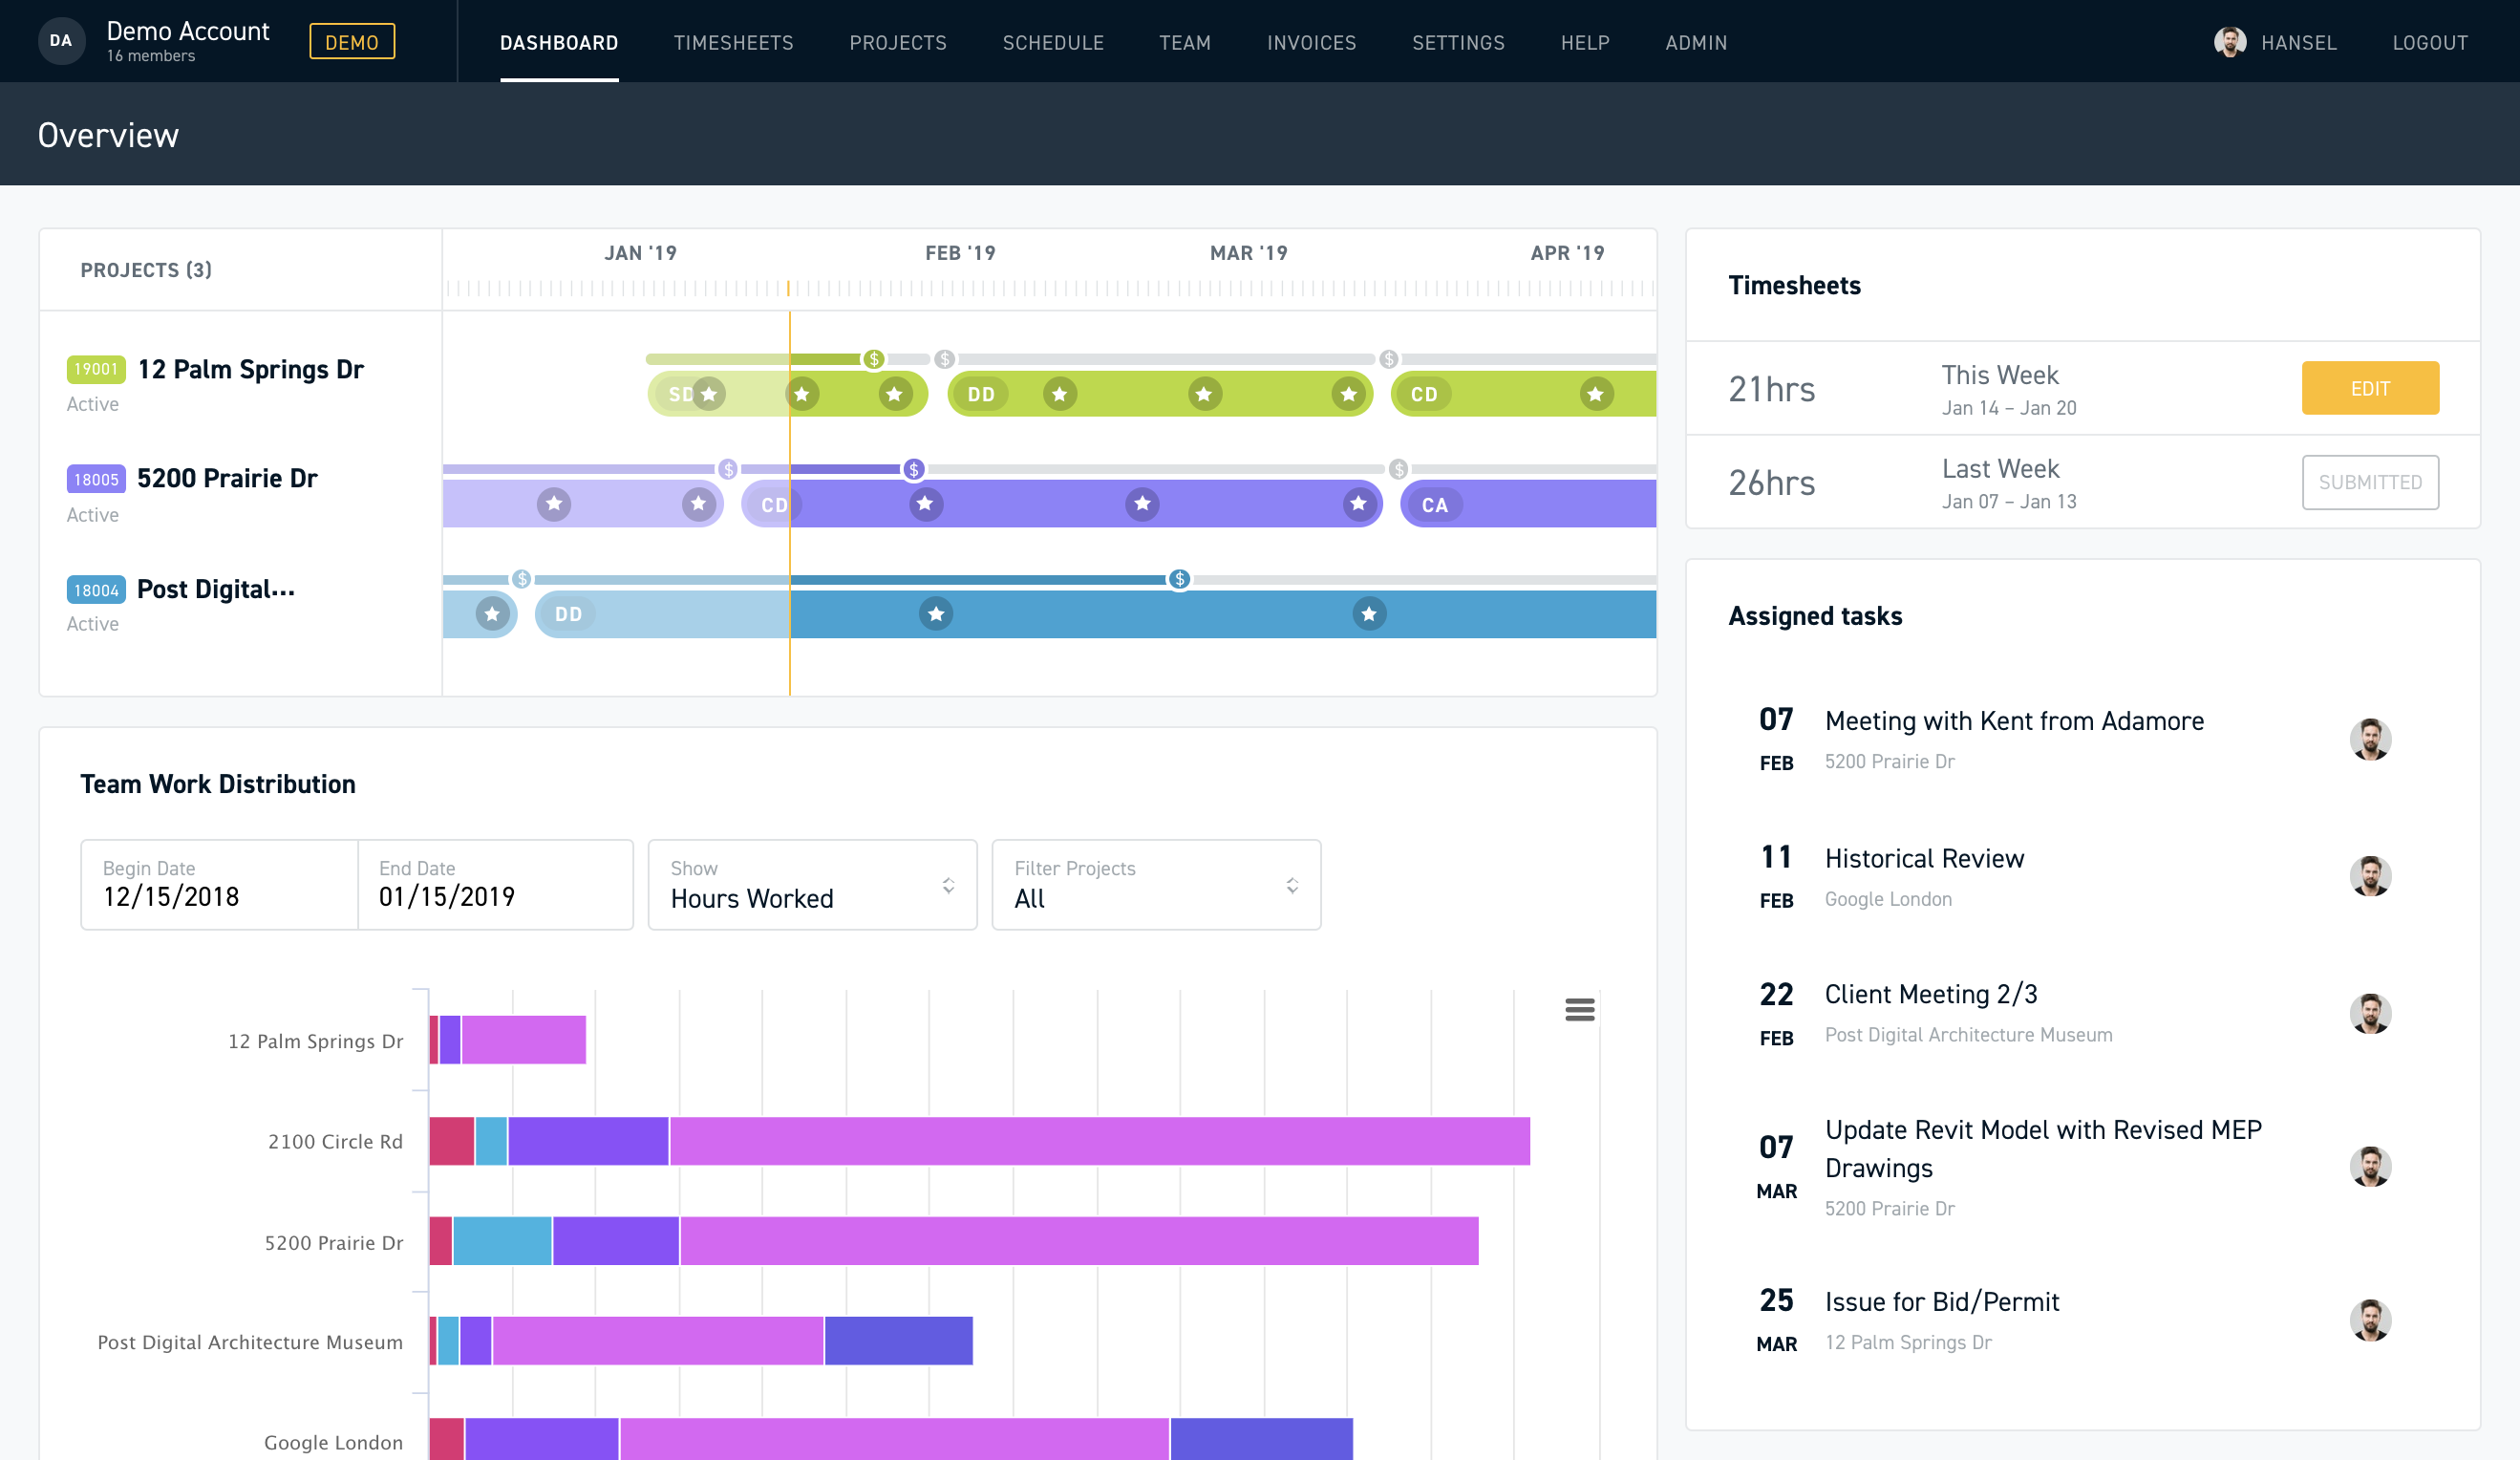Click the star milestone inside the SD phase bar
The image size is (2520, 1460).
[709, 394]
